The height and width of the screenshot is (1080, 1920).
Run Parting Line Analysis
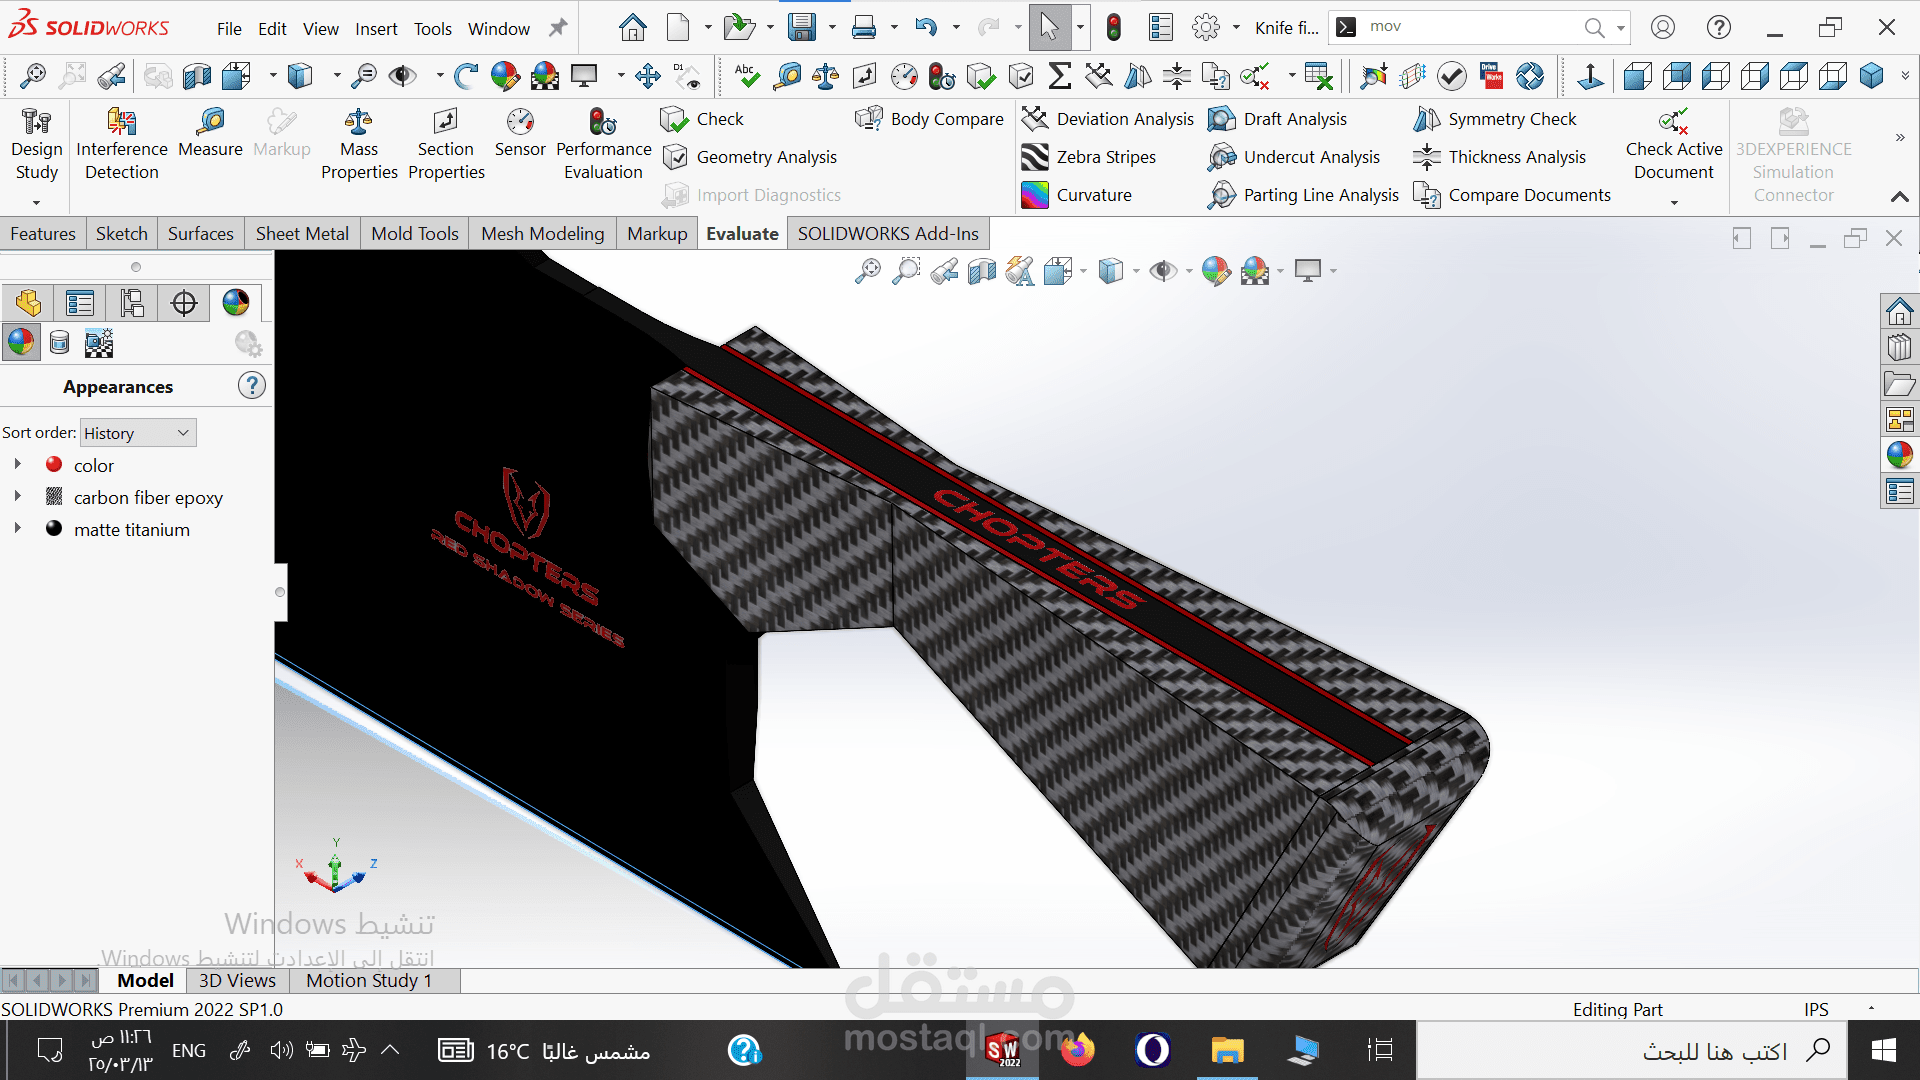[1304, 195]
